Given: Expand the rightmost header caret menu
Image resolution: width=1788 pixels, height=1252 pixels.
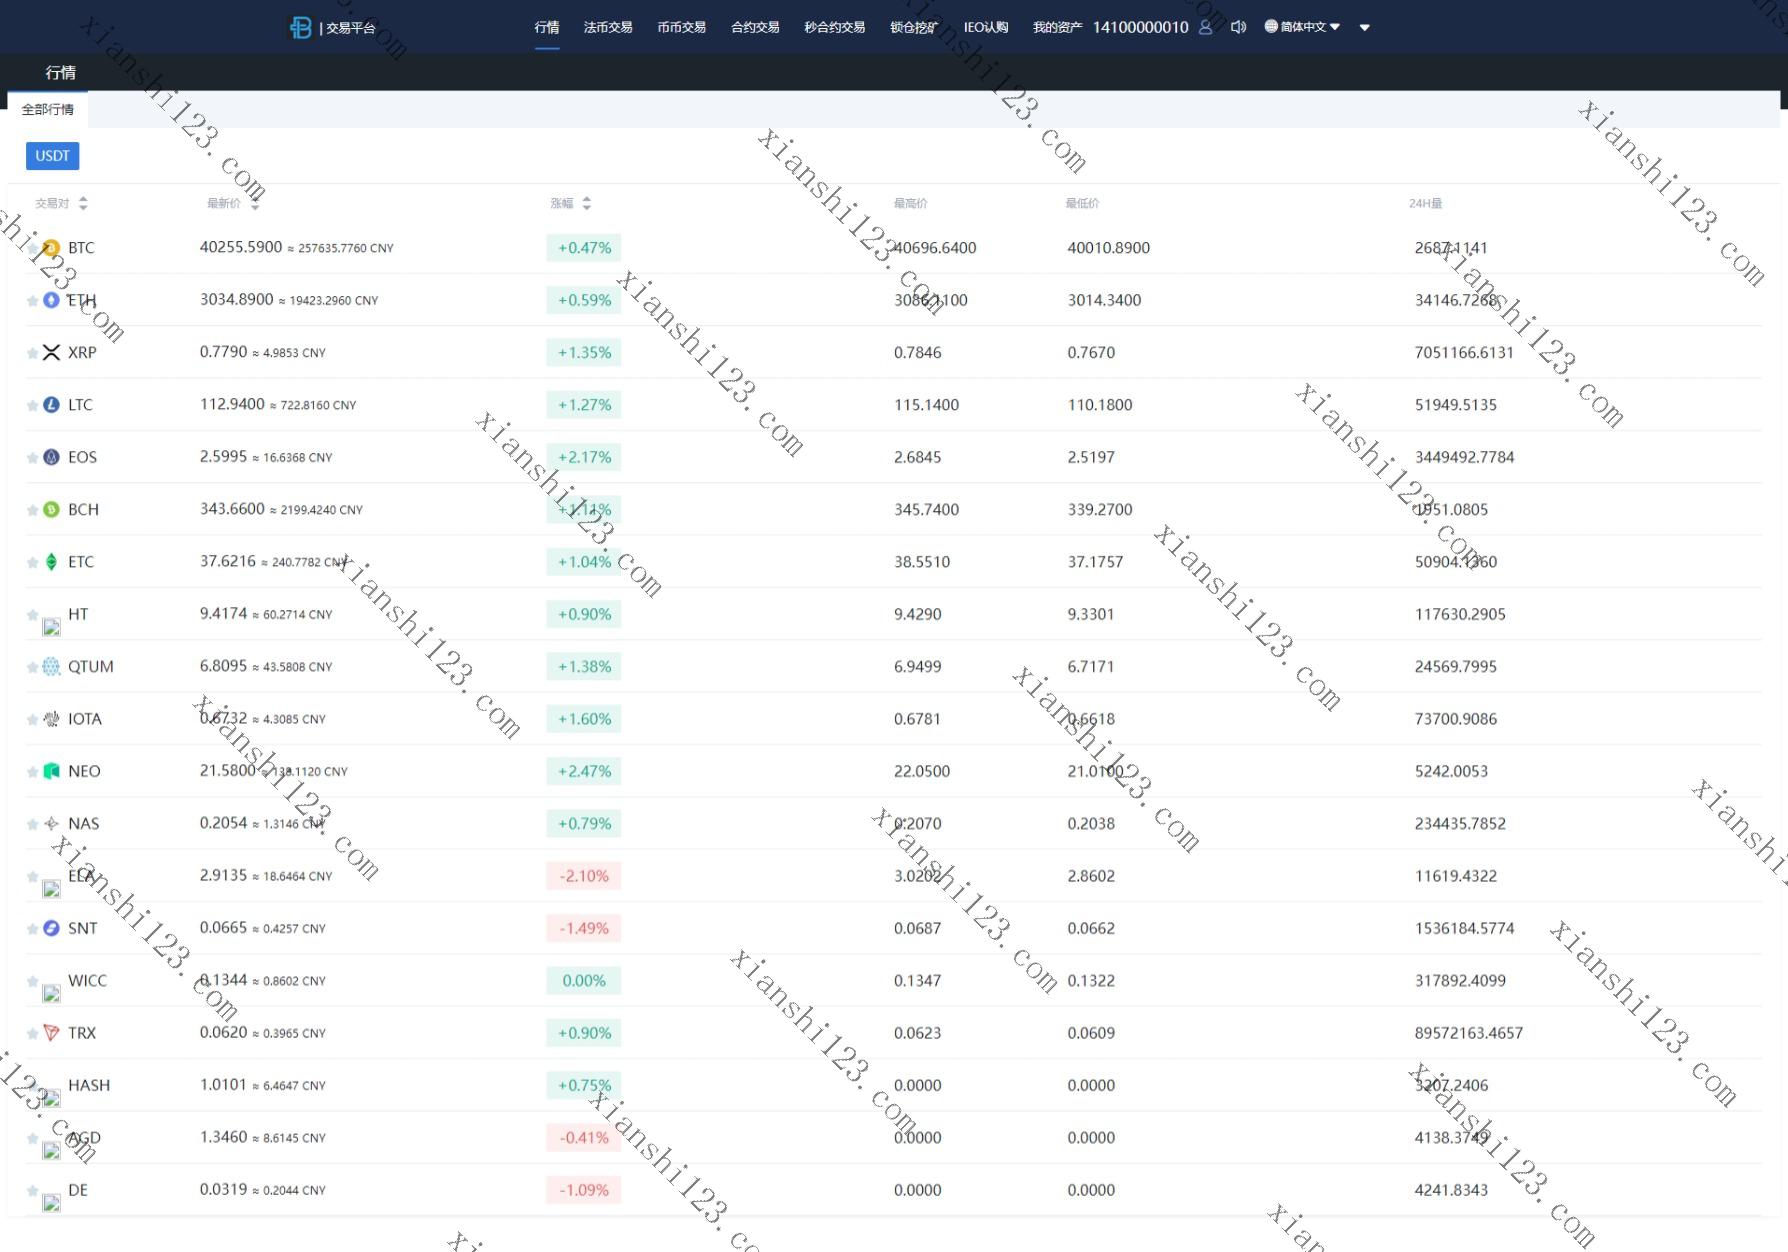Looking at the screenshot, I should [1364, 28].
